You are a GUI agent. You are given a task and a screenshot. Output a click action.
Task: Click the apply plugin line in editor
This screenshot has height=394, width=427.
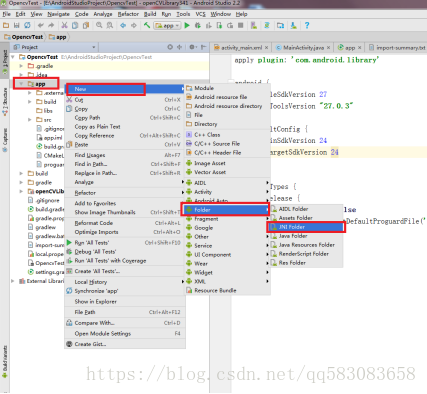[x=307, y=60]
